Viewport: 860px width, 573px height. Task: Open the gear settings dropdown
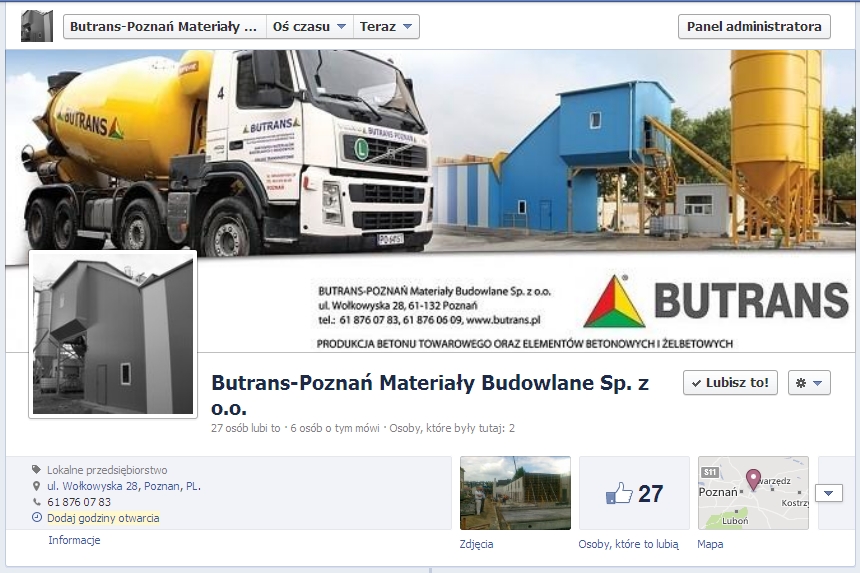point(809,383)
